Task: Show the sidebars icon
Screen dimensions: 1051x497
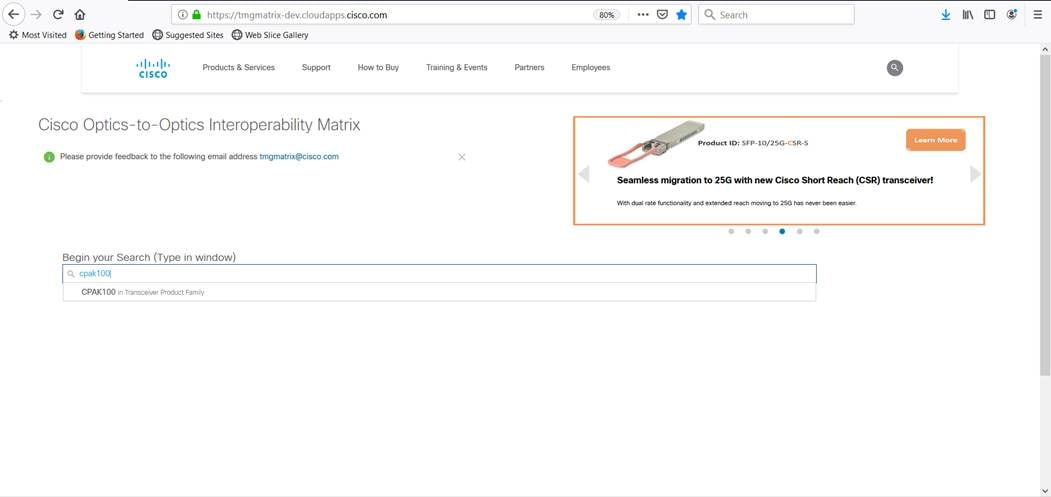Action: 989,15
